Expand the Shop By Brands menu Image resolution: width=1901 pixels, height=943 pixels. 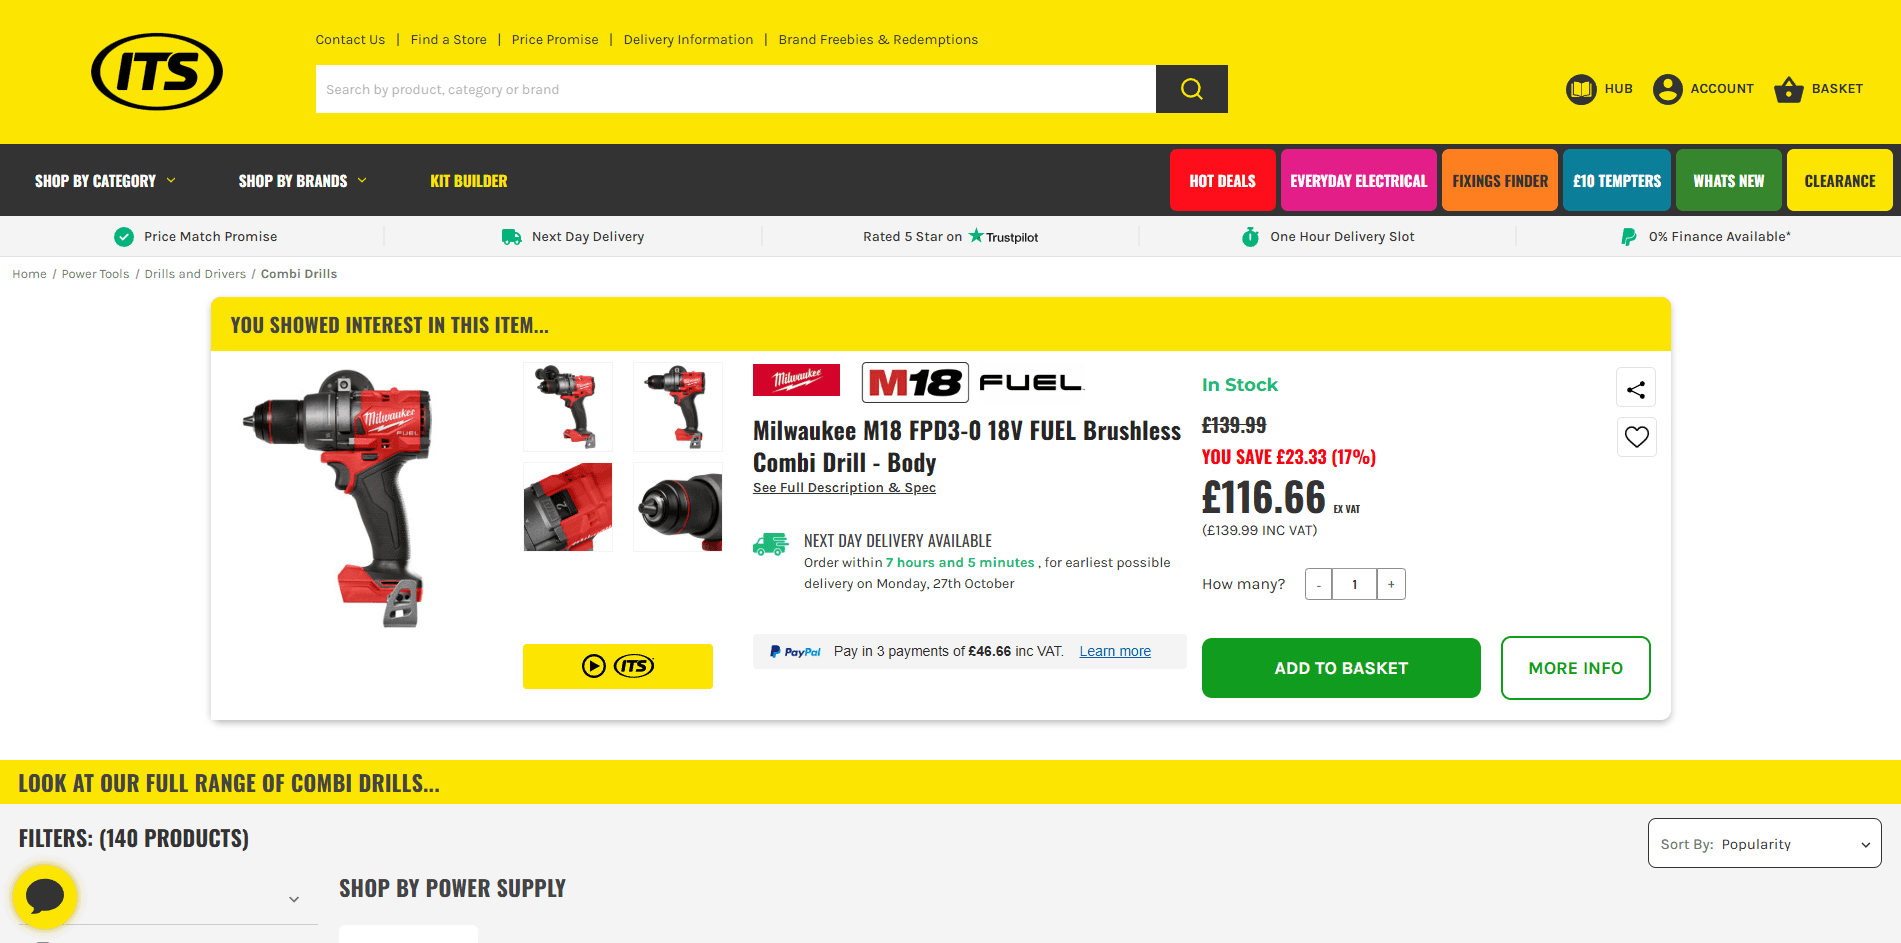[x=302, y=181]
